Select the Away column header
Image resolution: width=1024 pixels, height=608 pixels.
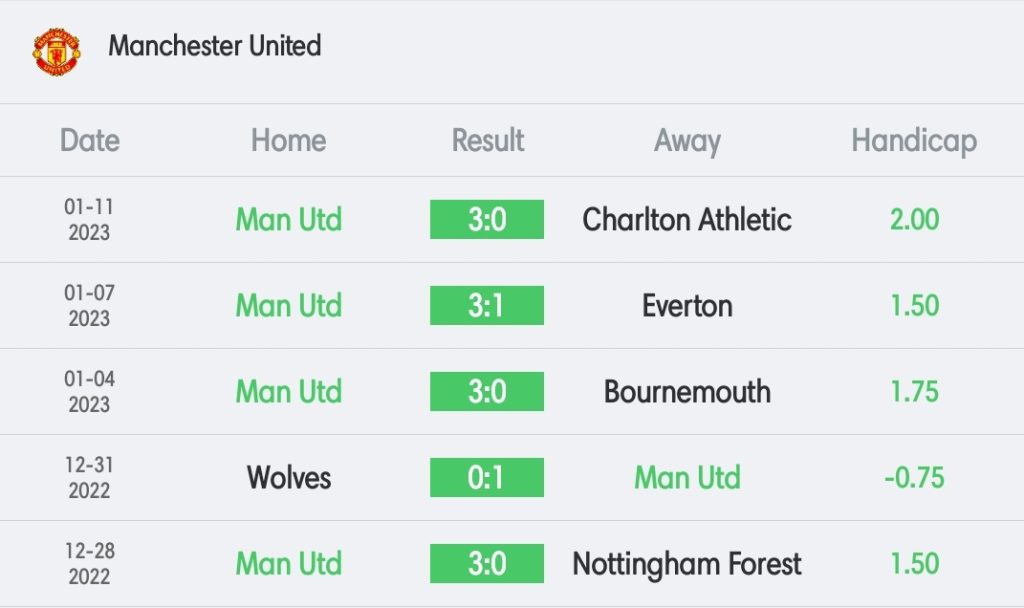click(x=688, y=141)
